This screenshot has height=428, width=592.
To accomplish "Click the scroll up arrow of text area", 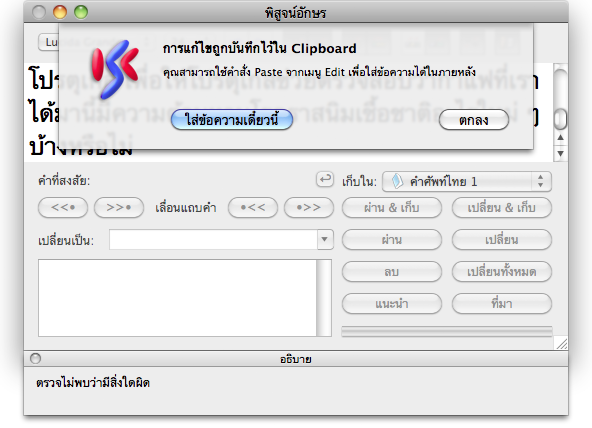I will pyautogui.click(x=561, y=138).
